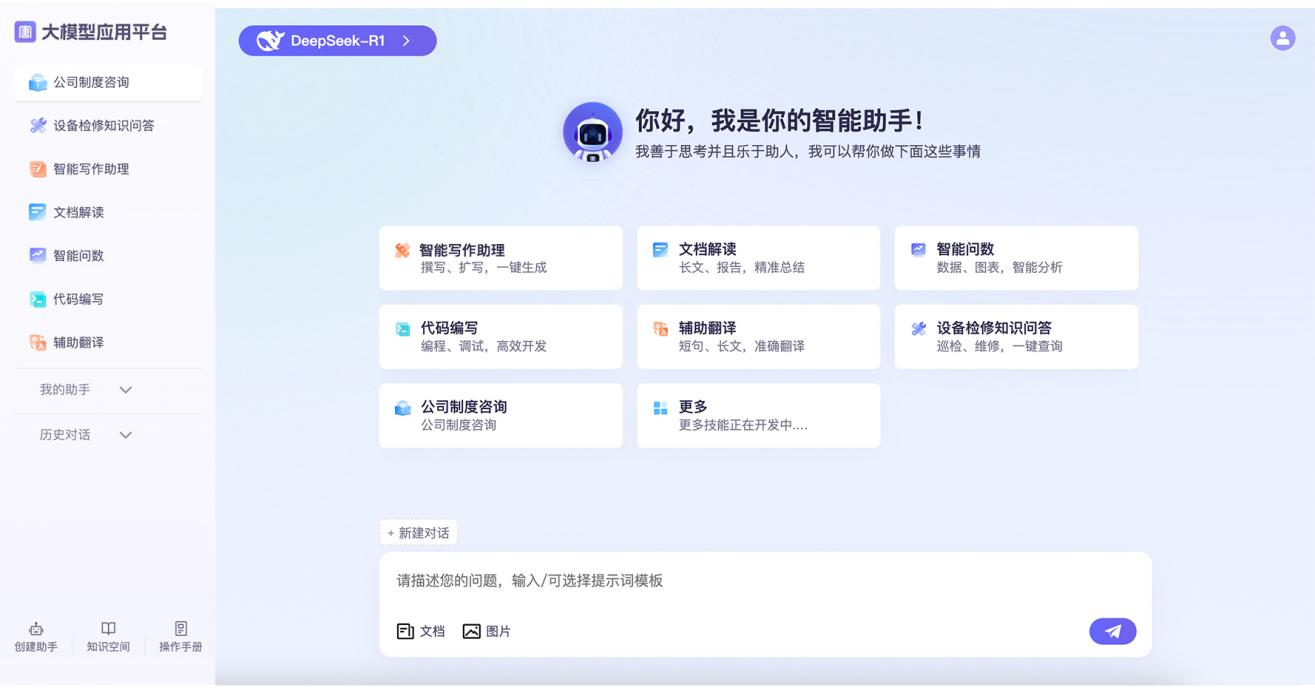Click card subtitle 巡检、维修，一键查询

tap(1000, 347)
